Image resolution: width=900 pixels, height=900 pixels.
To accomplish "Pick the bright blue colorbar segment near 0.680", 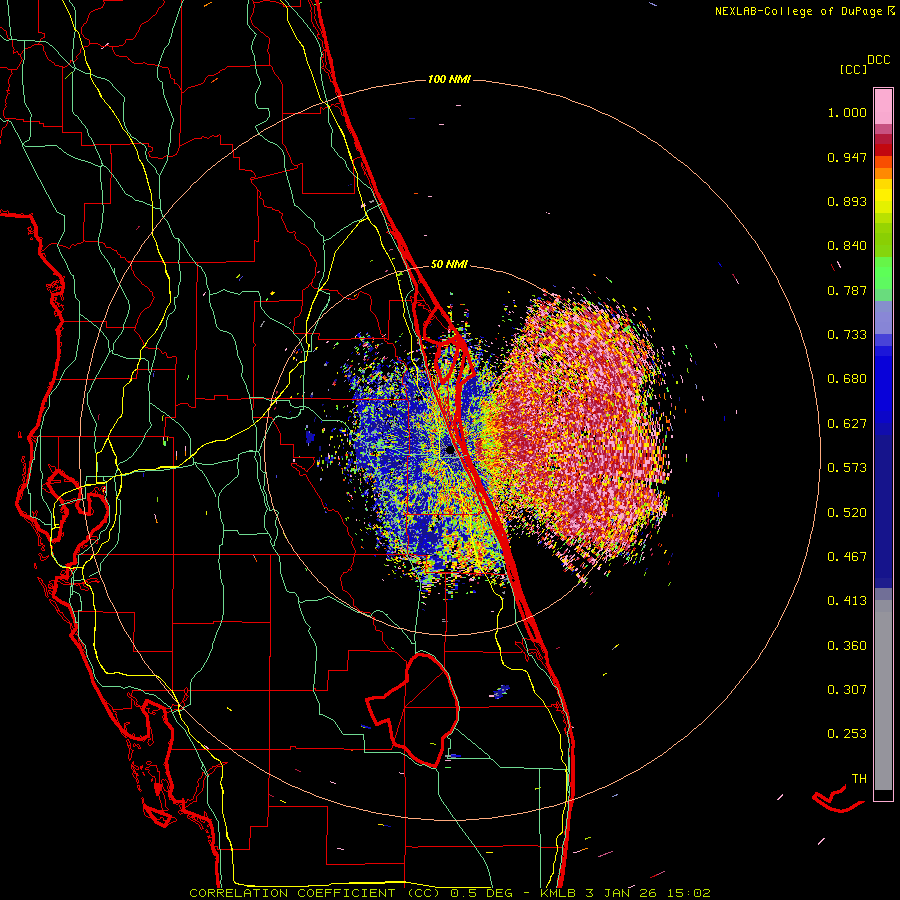I will pyautogui.click(x=883, y=385).
